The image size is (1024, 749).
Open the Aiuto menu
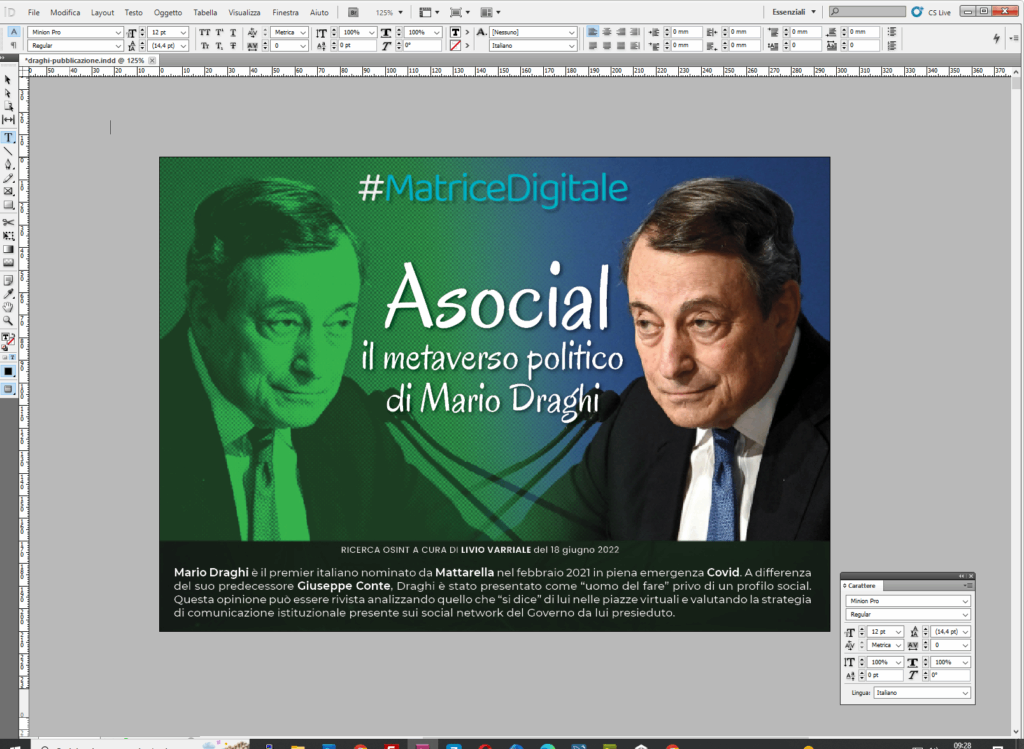319,12
